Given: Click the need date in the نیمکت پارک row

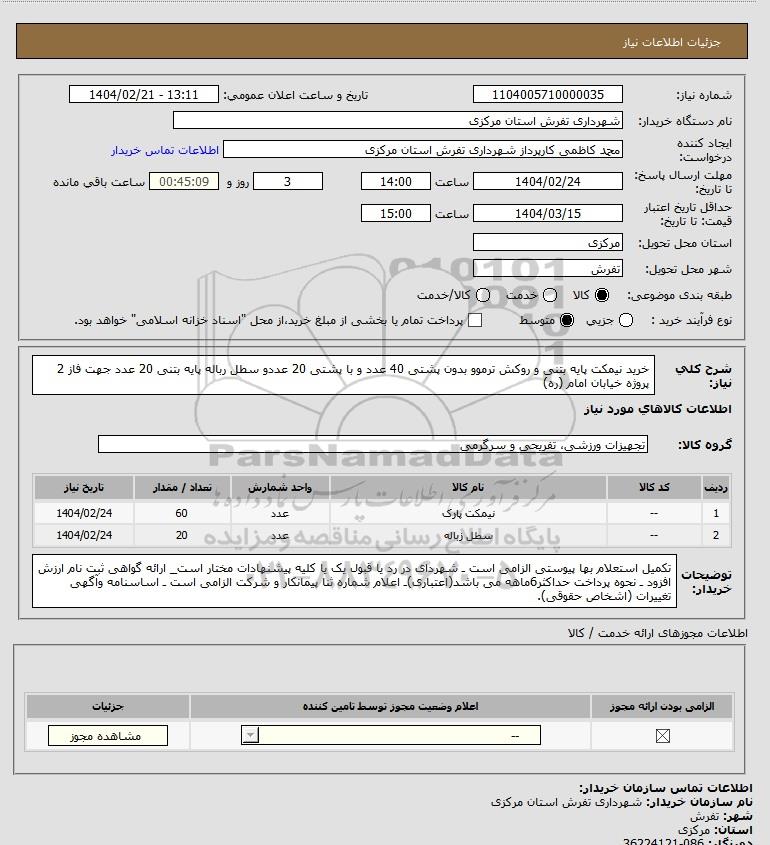Looking at the screenshot, I should (84, 513).
